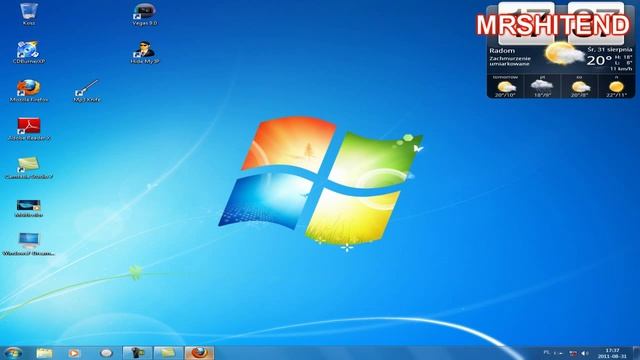Screen dimensions: 640x360
Task: Switch to the camera application taskbar button
Action: pos(137,353)
